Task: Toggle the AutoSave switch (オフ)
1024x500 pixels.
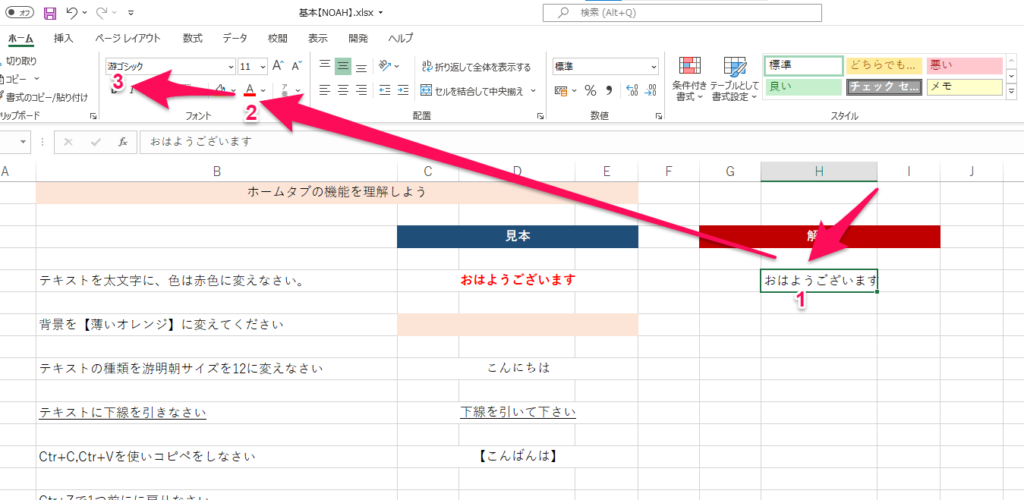Action: (x=20, y=14)
